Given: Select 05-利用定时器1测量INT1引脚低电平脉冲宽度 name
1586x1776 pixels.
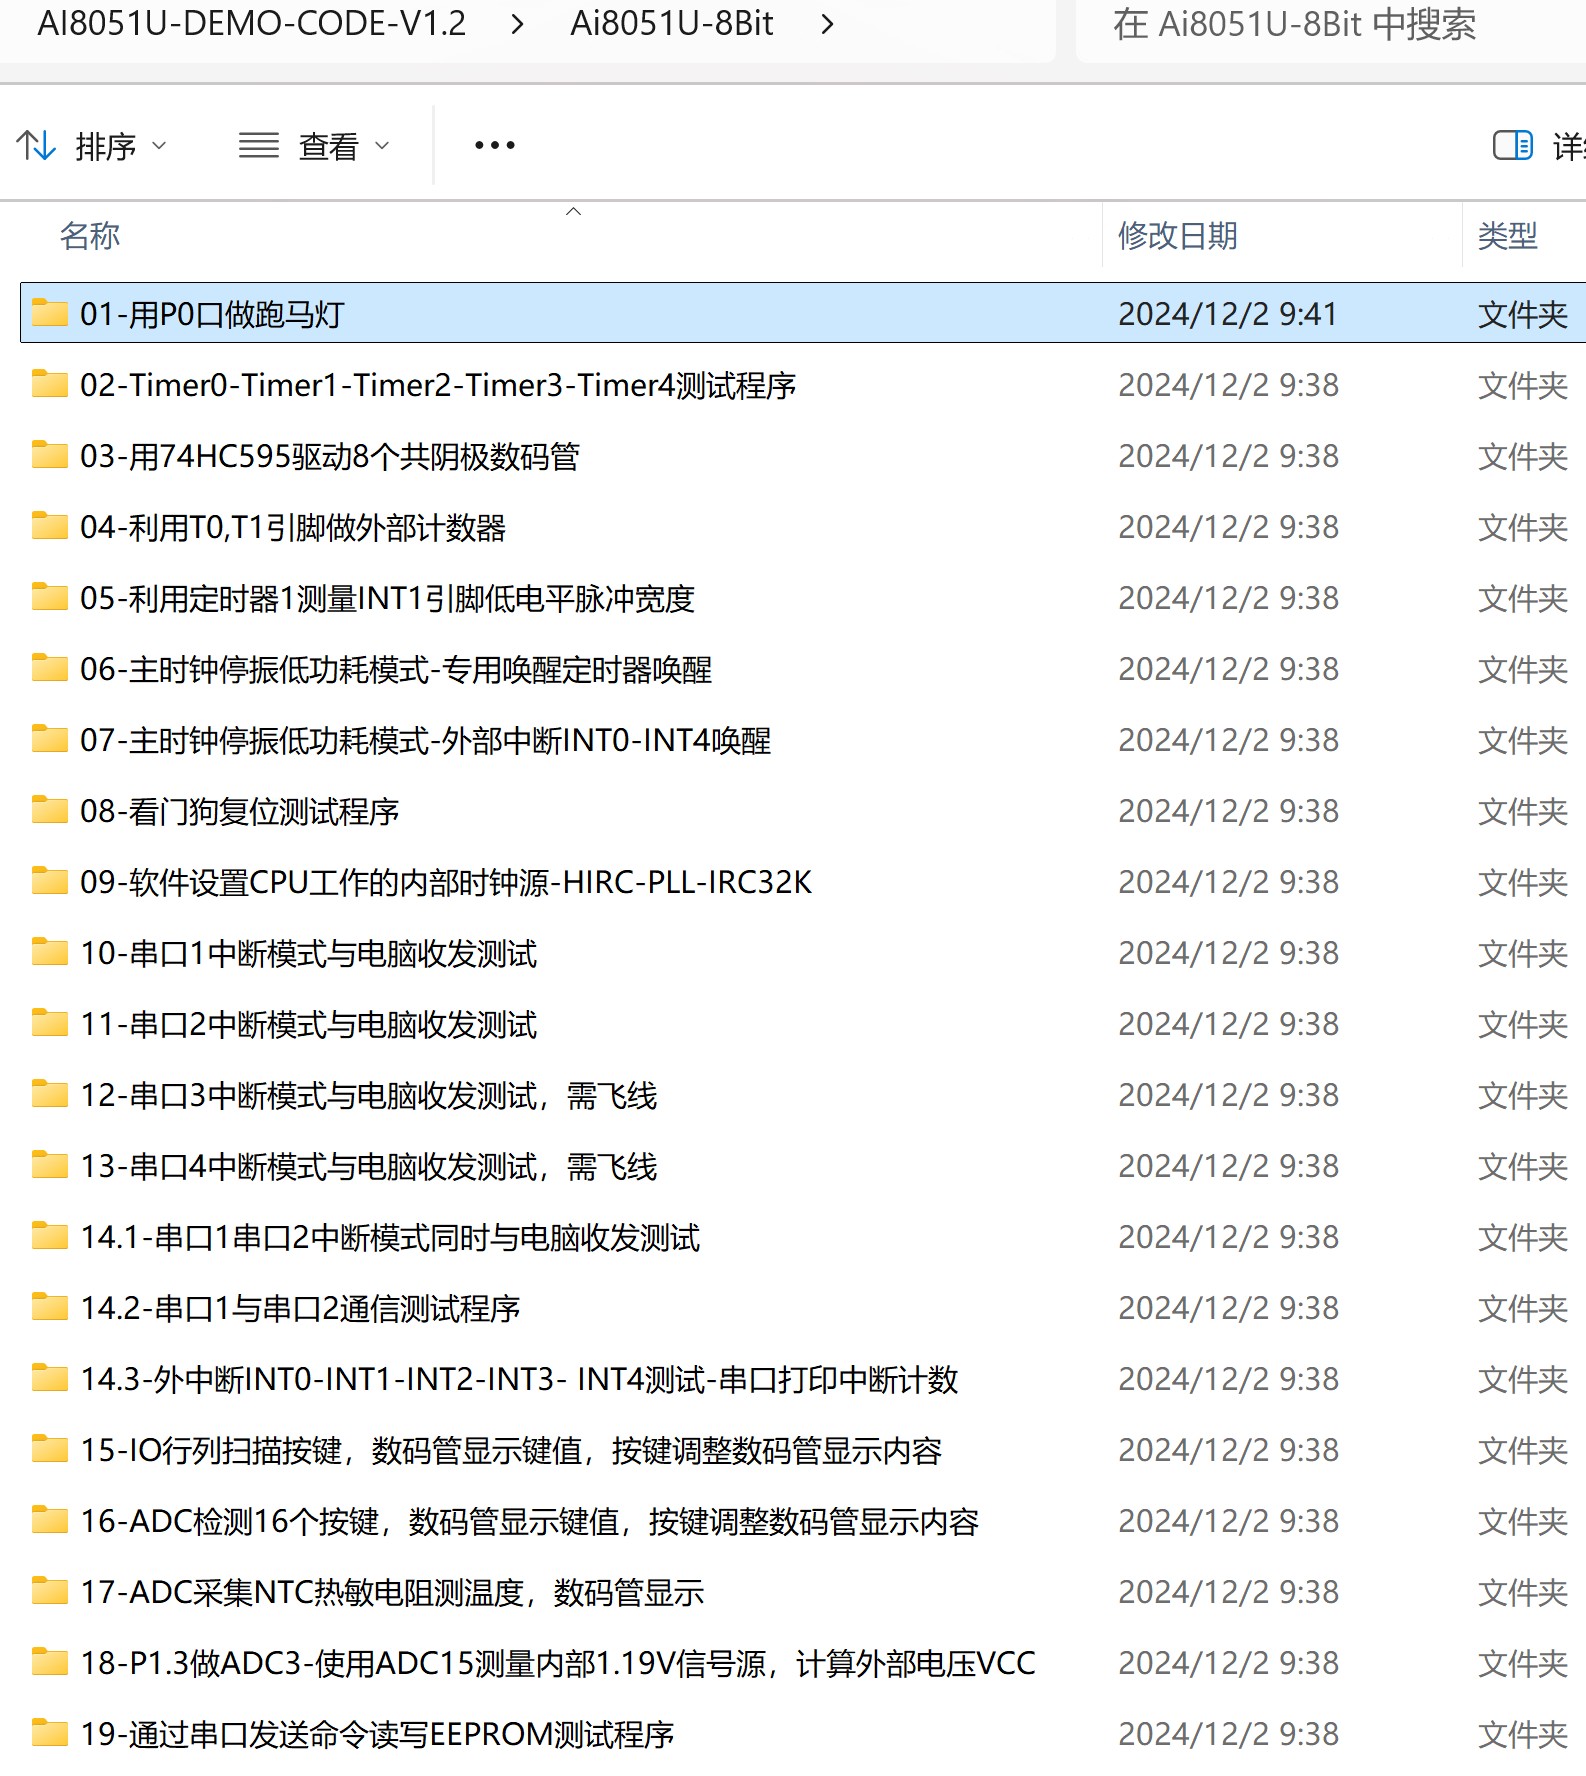Looking at the screenshot, I should click(387, 598).
